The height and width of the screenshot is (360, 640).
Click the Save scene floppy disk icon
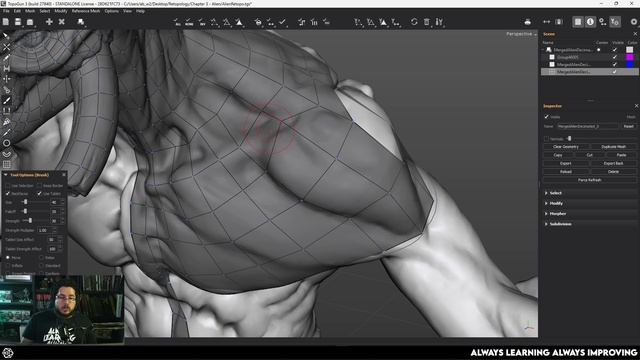pyautogui.click(x=18, y=22)
